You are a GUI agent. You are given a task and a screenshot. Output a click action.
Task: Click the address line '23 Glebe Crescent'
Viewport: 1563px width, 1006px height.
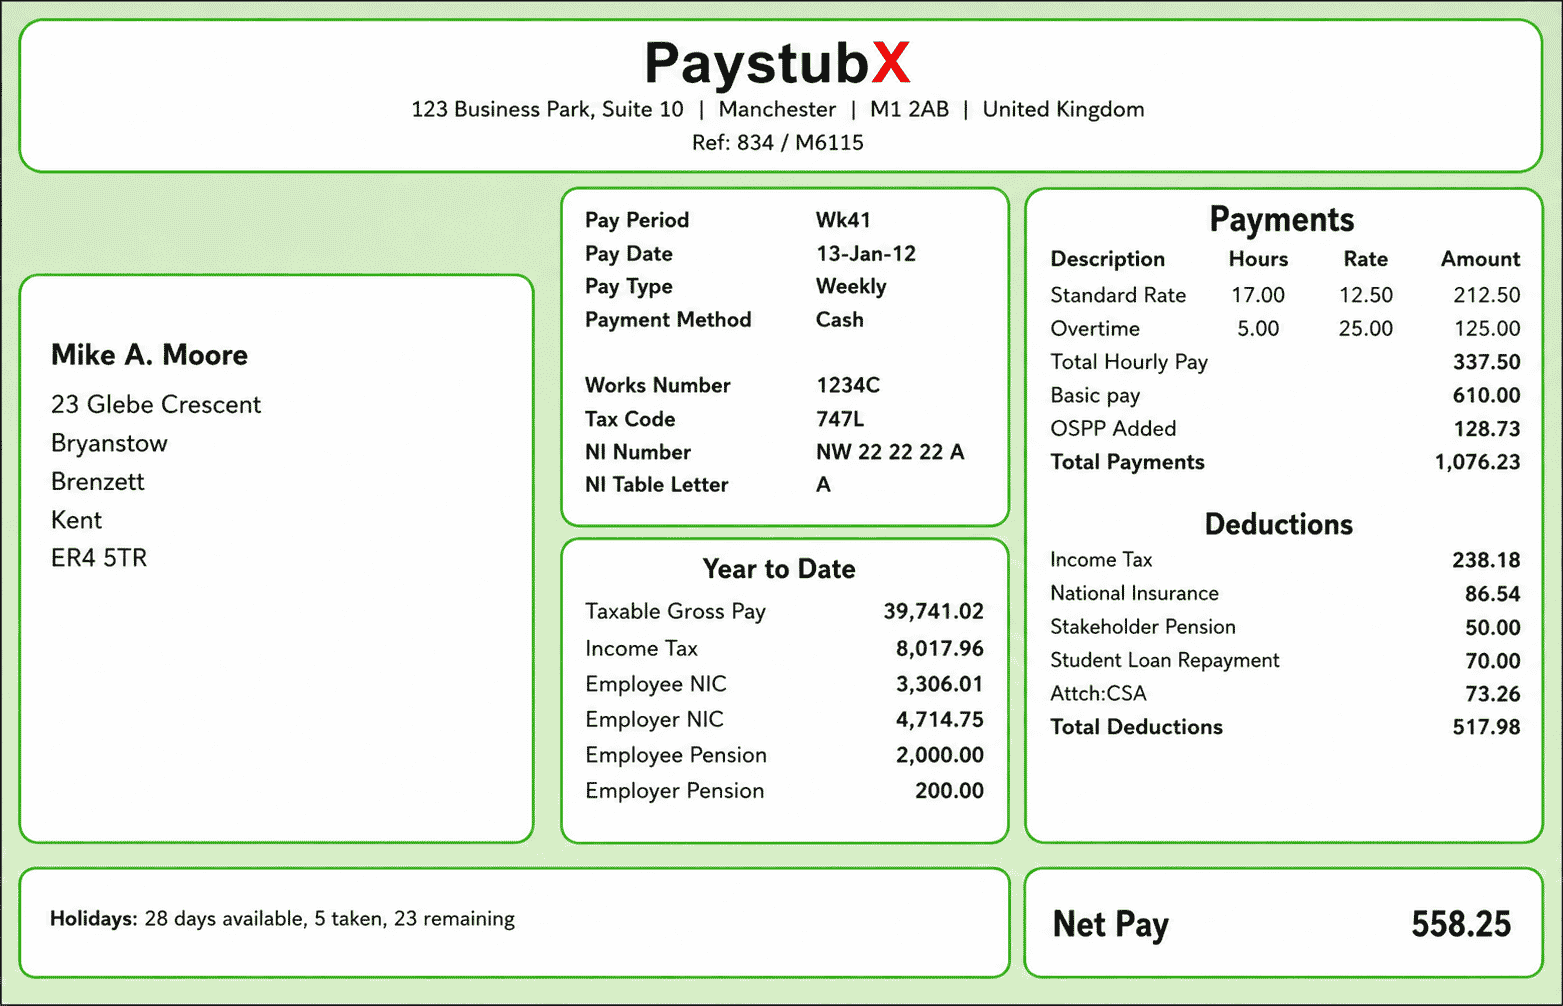coord(156,404)
